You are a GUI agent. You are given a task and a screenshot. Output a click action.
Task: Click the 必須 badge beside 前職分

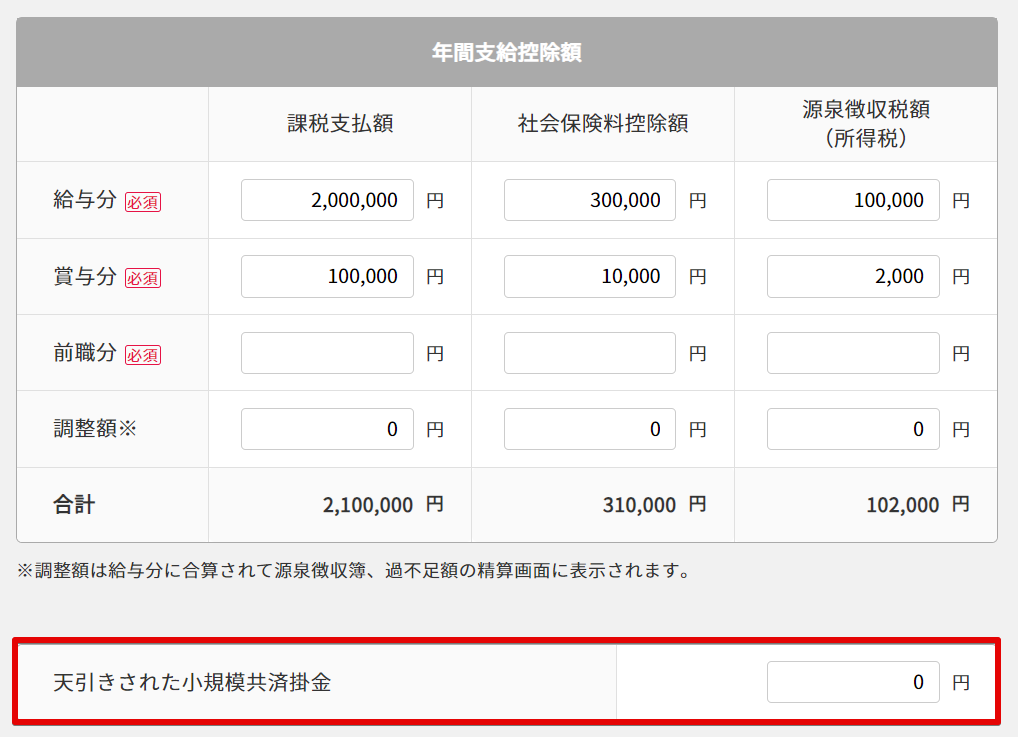(143, 355)
